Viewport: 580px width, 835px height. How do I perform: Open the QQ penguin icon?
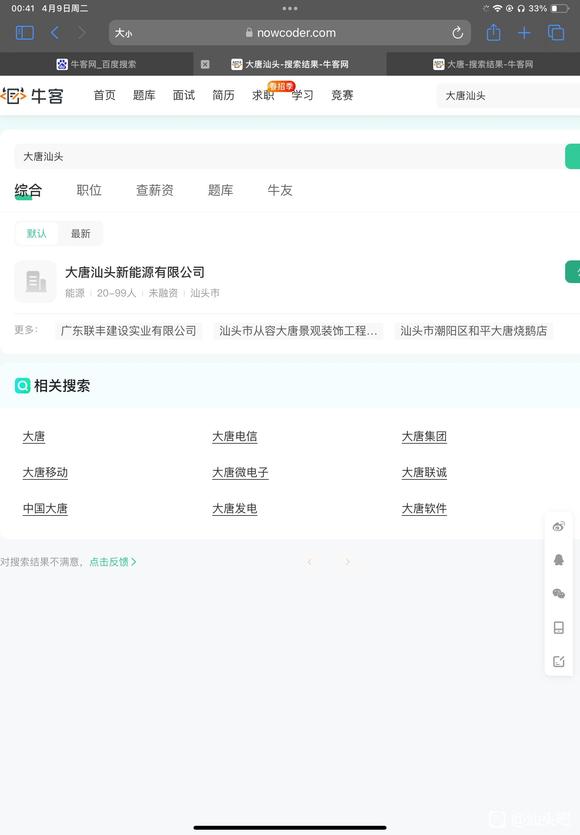[559, 560]
